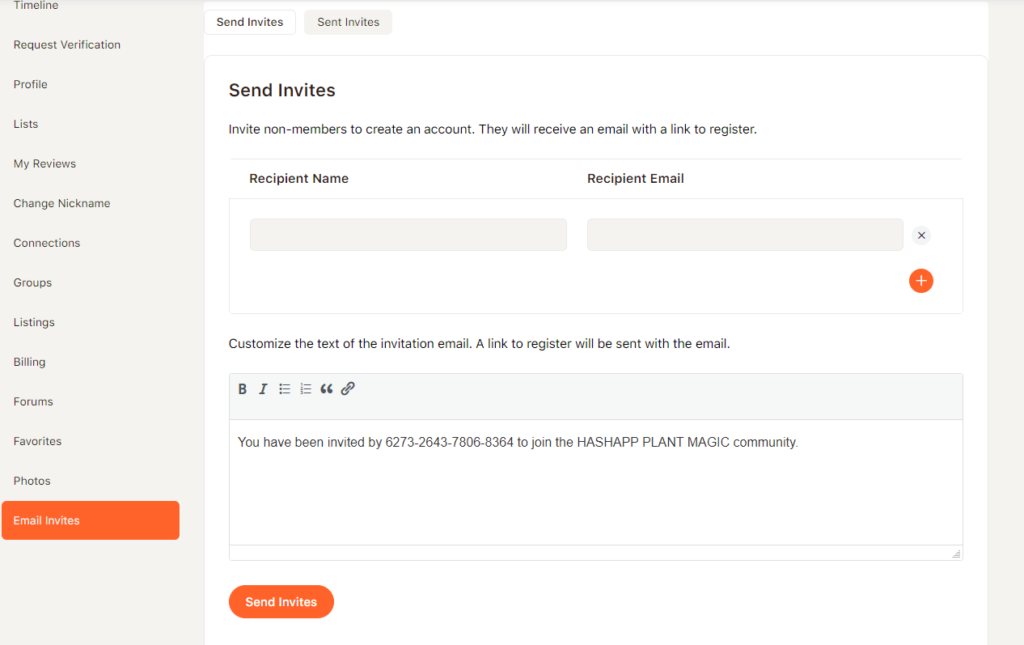The height and width of the screenshot is (645, 1024).
Task: Navigate to Change Nickname
Action: click(62, 204)
